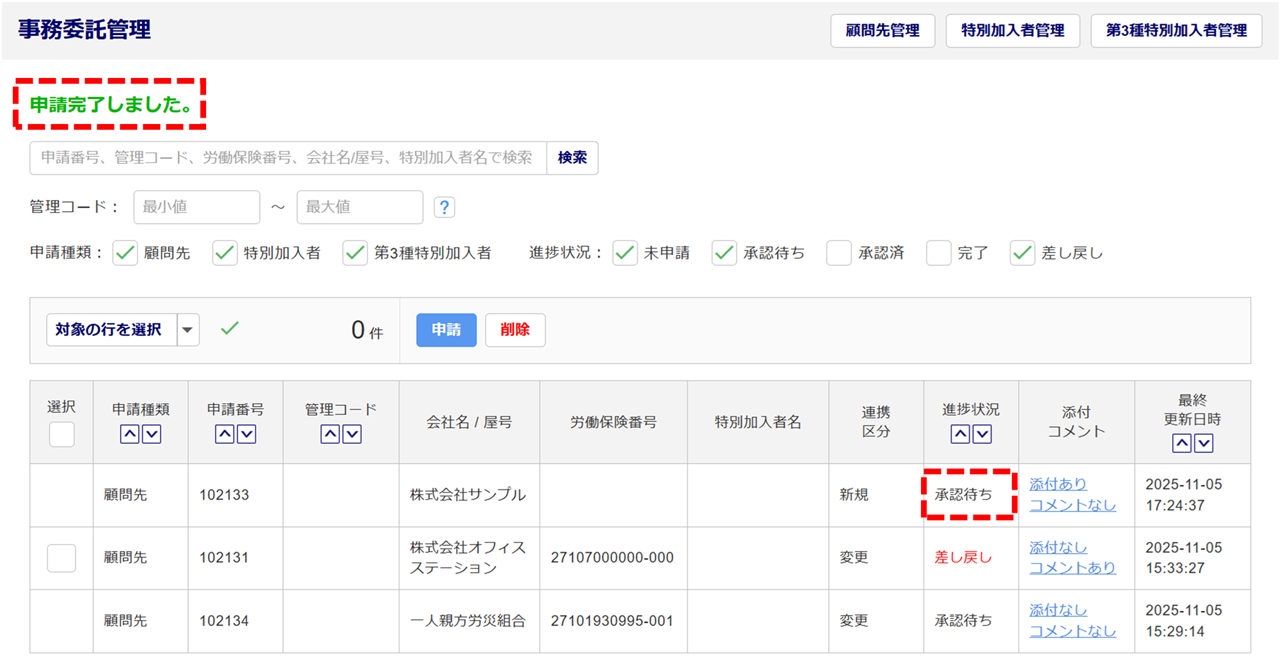Uncheck the 顧問先 application type checkbox
The height and width of the screenshot is (661, 1280).
coord(125,253)
